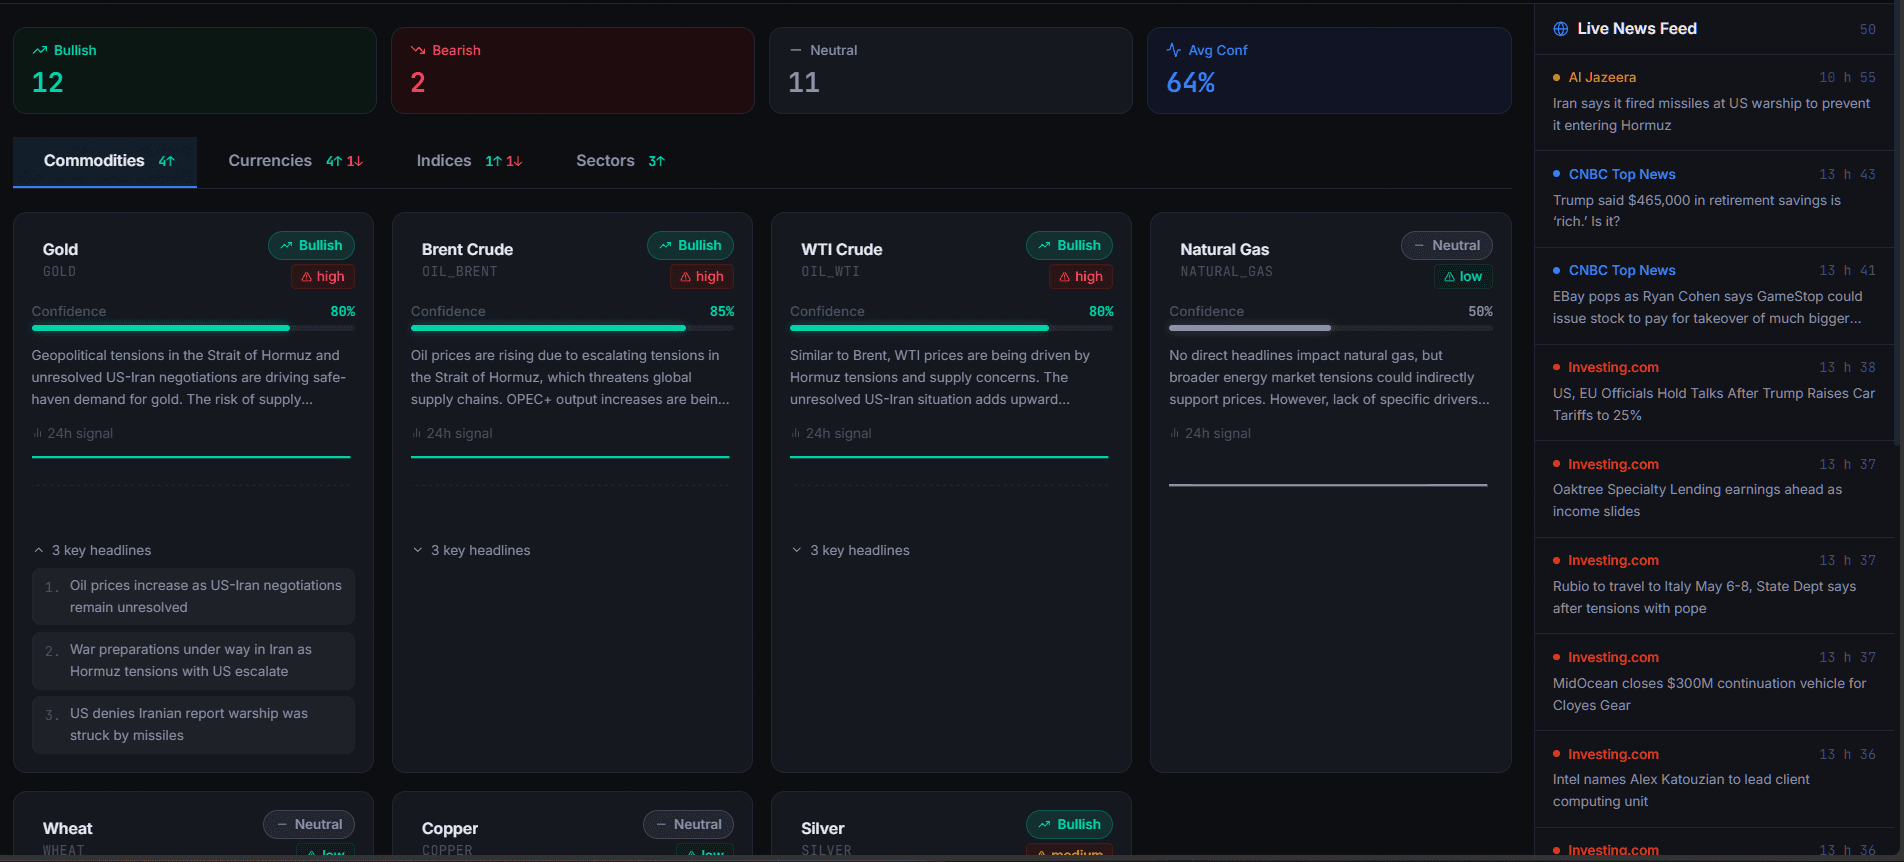
Task: Click the warning triangle in Brent Crude's high badge
Action: pyautogui.click(x=685, y=277)
